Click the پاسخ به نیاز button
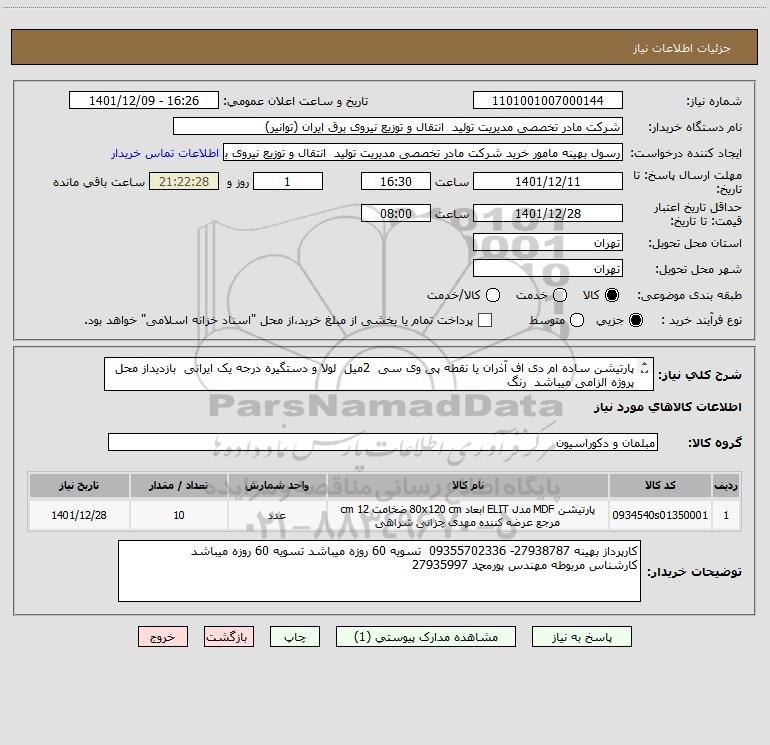 tap(581, 636)
